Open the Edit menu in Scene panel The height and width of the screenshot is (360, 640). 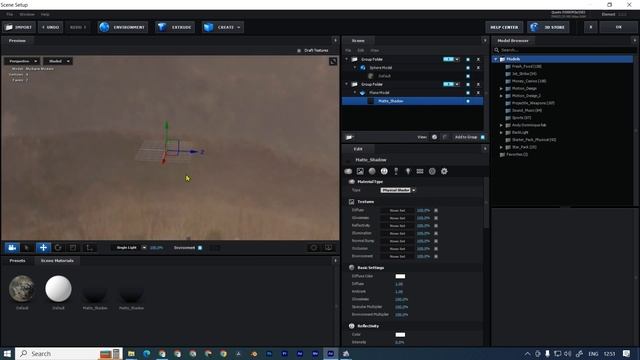pos(361,51)
